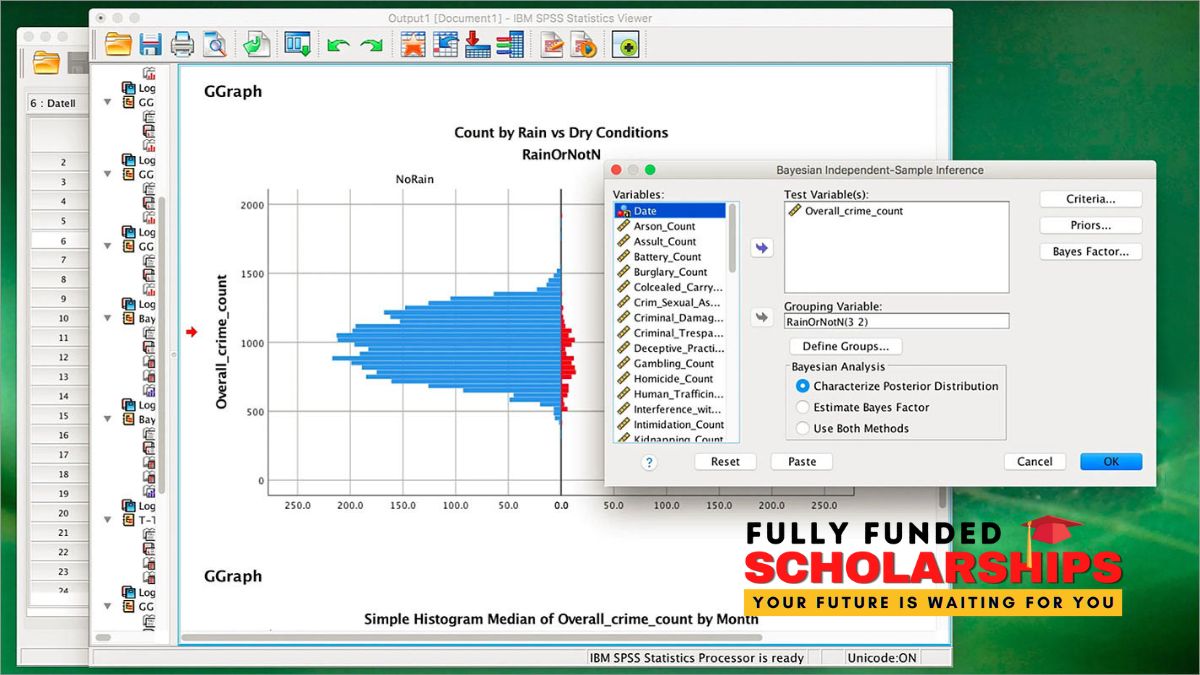Viewport: 1200px width, 675px height.
Task: Export the output using toolbar icon
Action: [256, 44]
